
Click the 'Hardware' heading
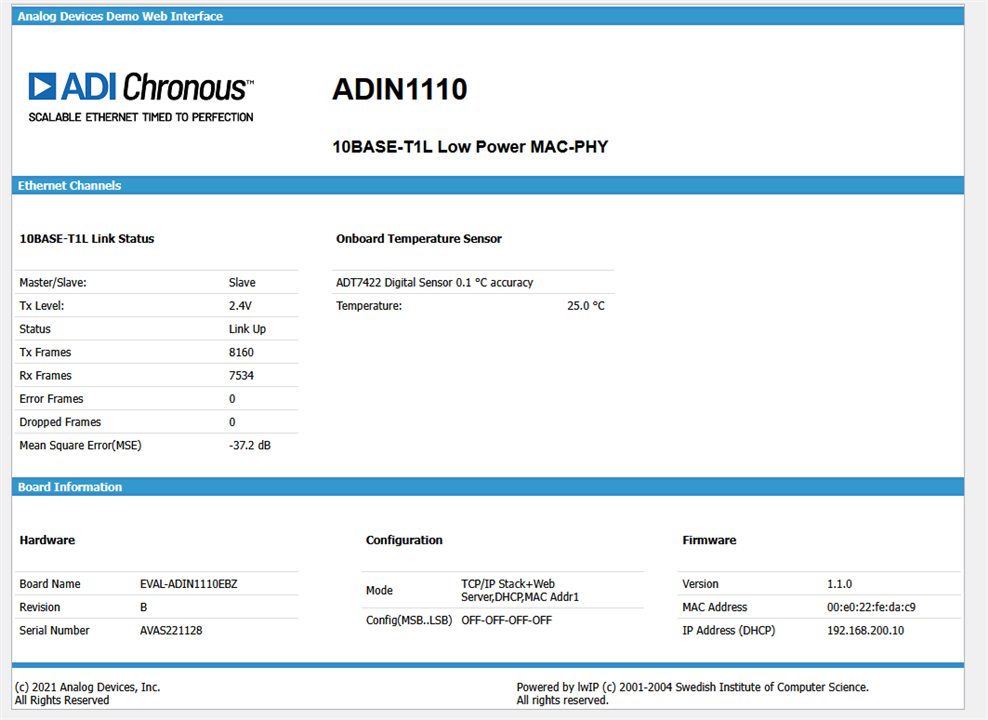[x=47, y=540]
